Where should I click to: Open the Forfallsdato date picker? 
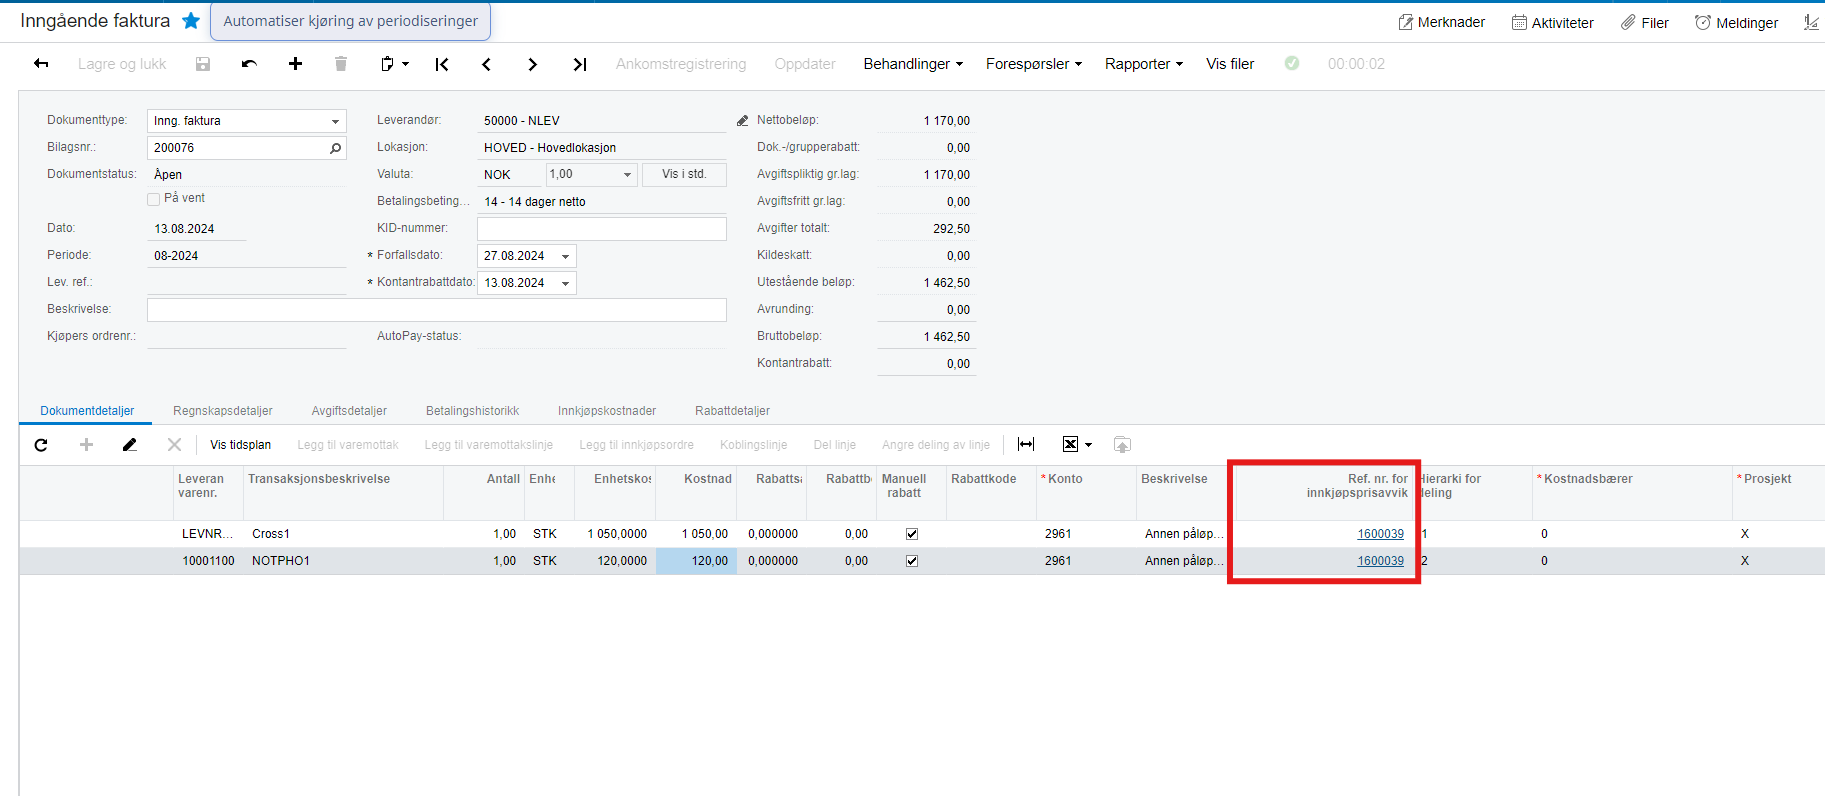(565, 257)
